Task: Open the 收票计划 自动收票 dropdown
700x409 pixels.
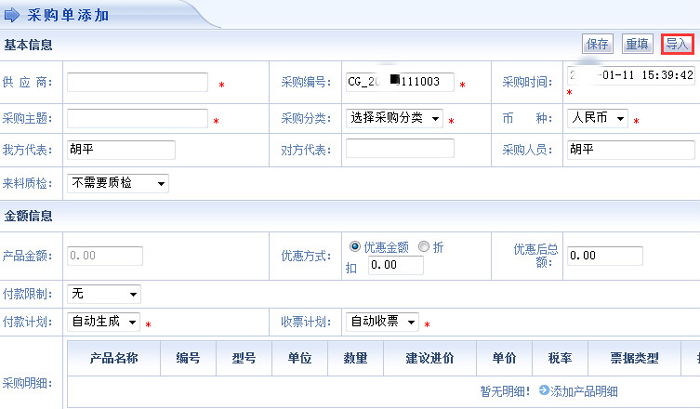Action: (382, 322)
